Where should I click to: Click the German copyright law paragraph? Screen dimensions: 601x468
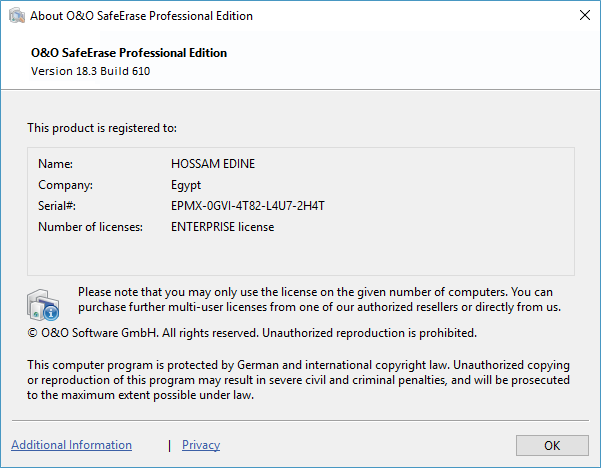[x=298, y=380]
